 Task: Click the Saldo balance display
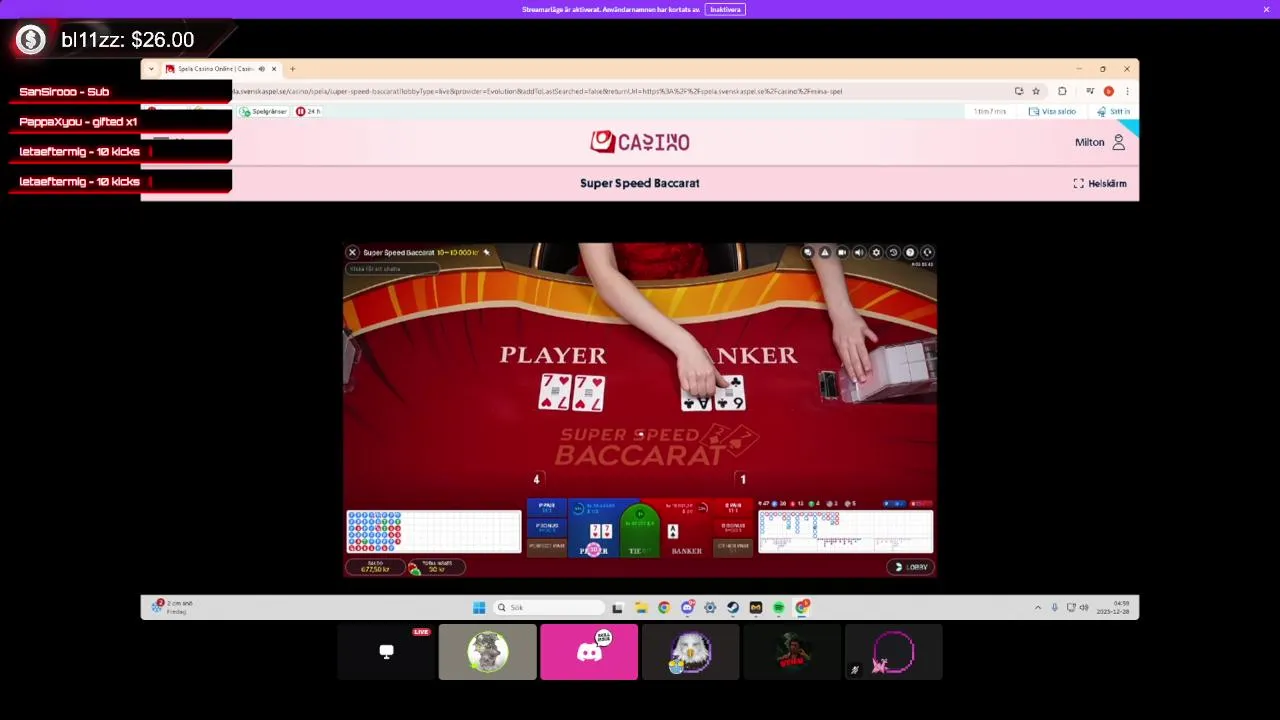376,567
